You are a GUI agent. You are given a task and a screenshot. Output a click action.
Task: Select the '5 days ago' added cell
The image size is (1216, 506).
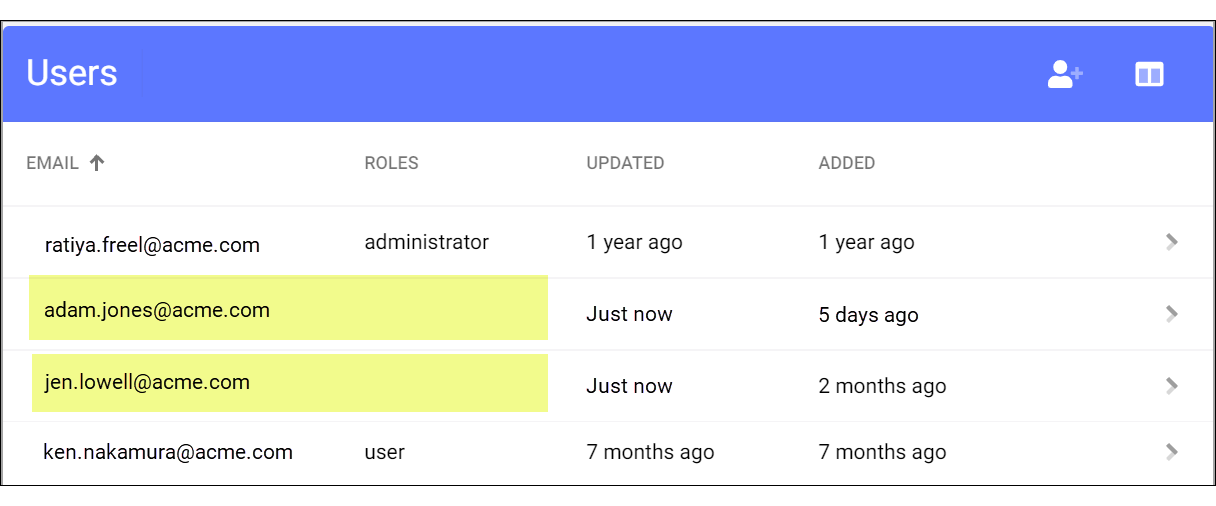point(868,315)
